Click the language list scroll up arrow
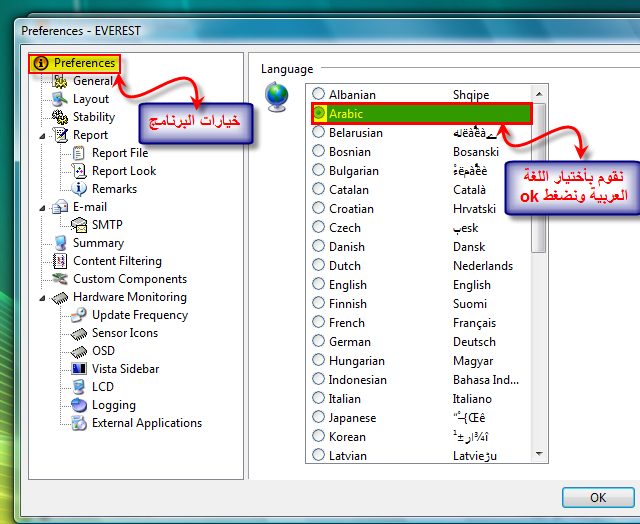Viewport: 640px width, 524px height. [539, 94]
